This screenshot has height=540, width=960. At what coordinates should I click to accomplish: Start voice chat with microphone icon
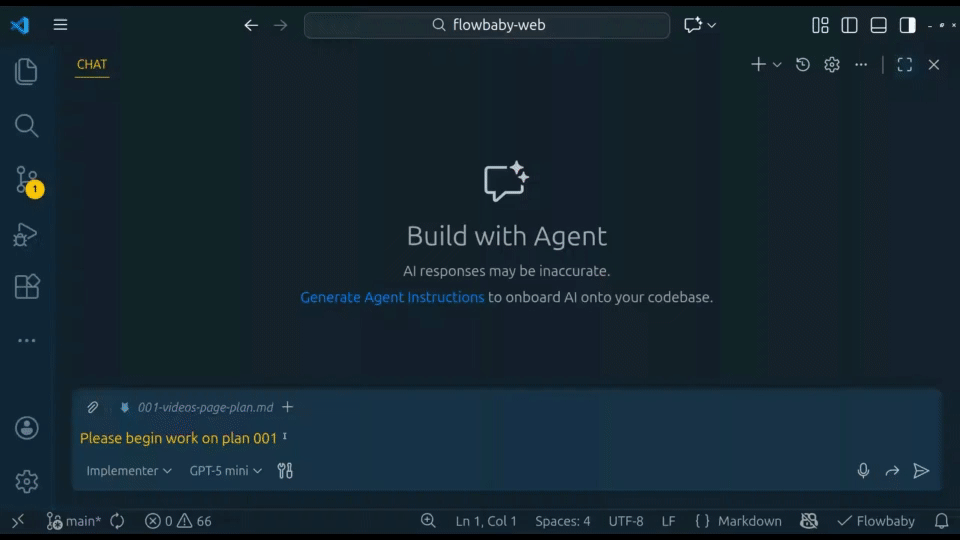(863, 470)
